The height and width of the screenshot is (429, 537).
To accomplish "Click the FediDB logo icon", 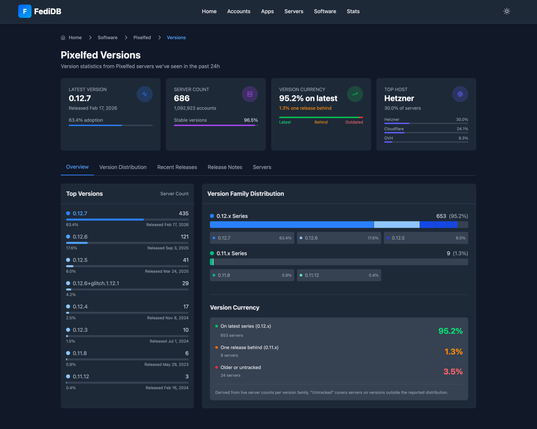I will (x=25, y=11).
